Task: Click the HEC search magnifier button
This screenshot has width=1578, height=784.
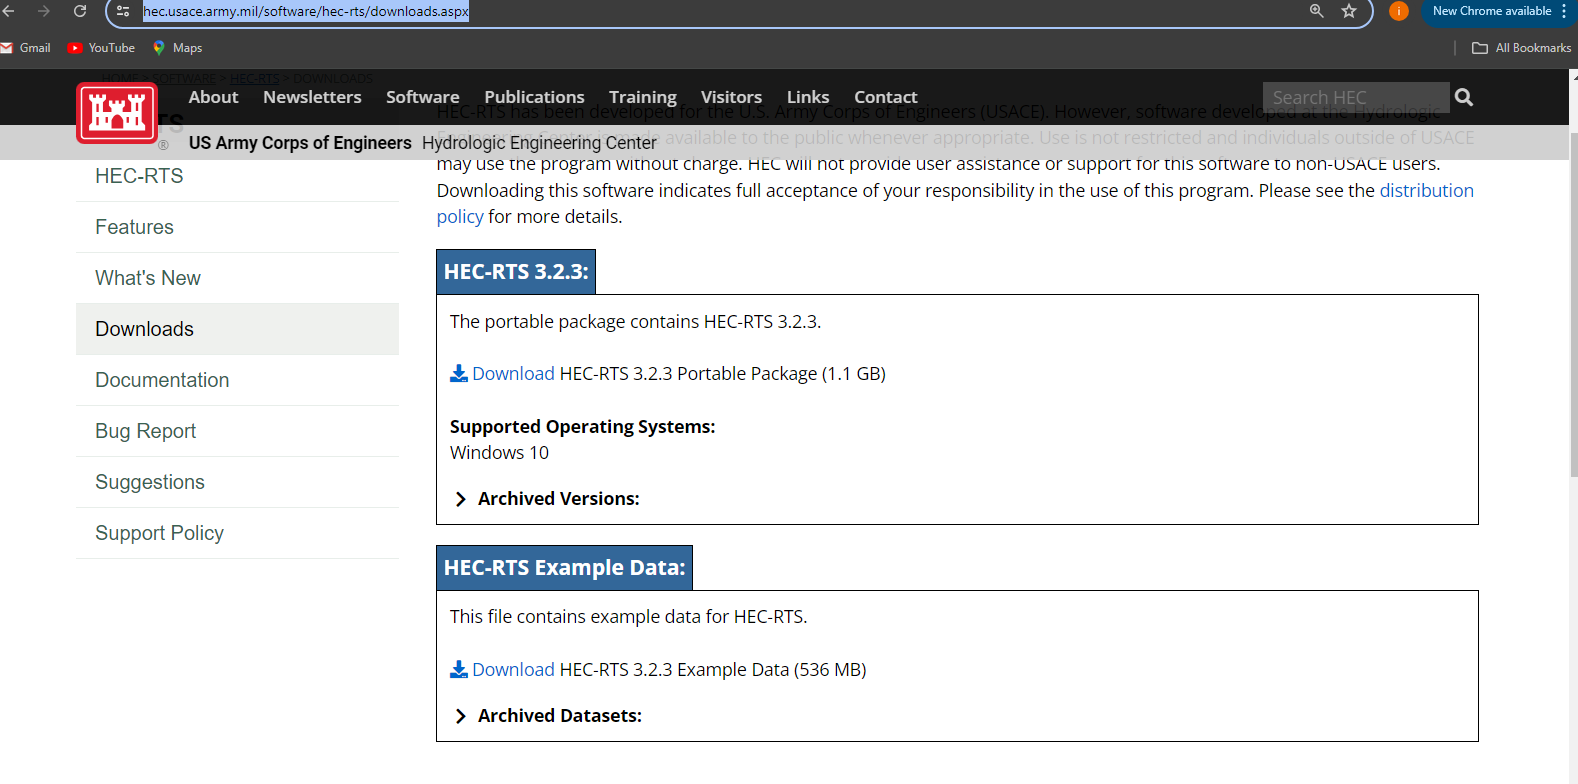Action: click(1464, 97)
